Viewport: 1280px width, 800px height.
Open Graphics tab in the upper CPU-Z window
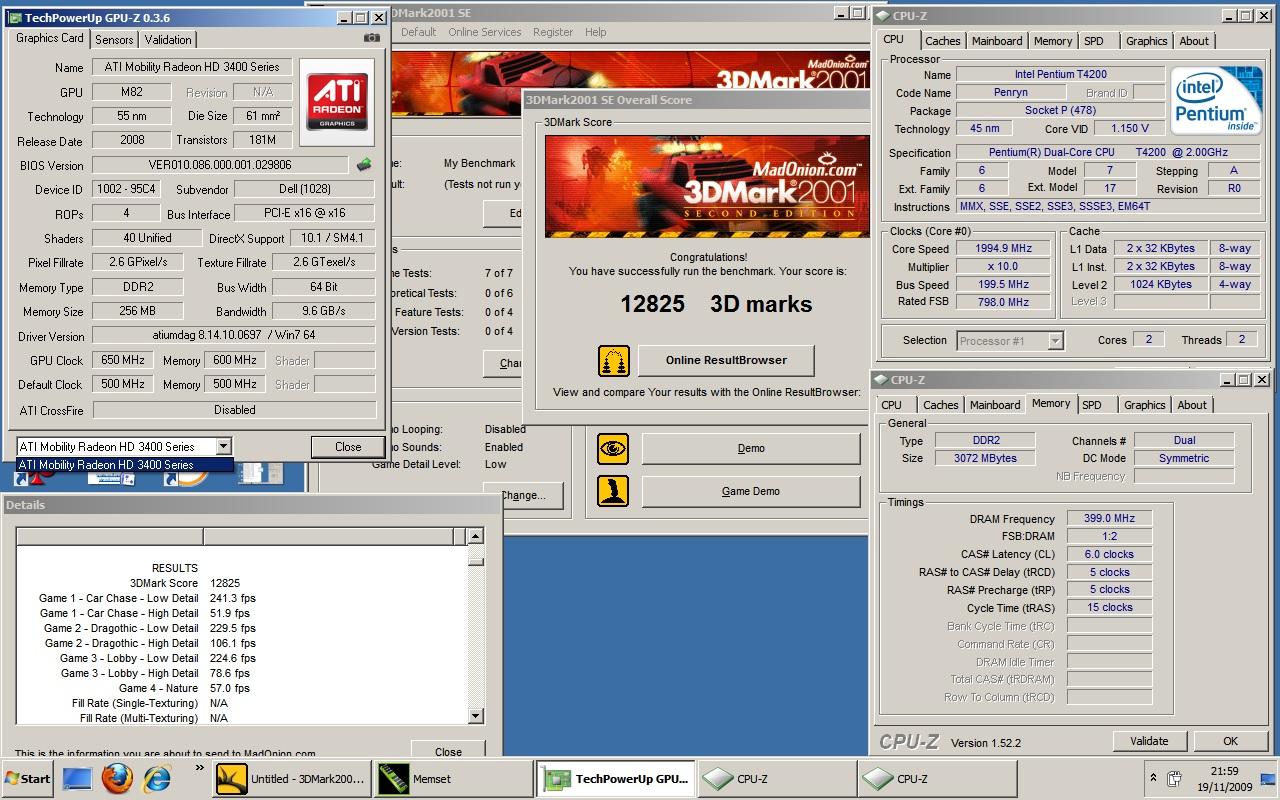pyautogui.click(x=1146, y=41)
